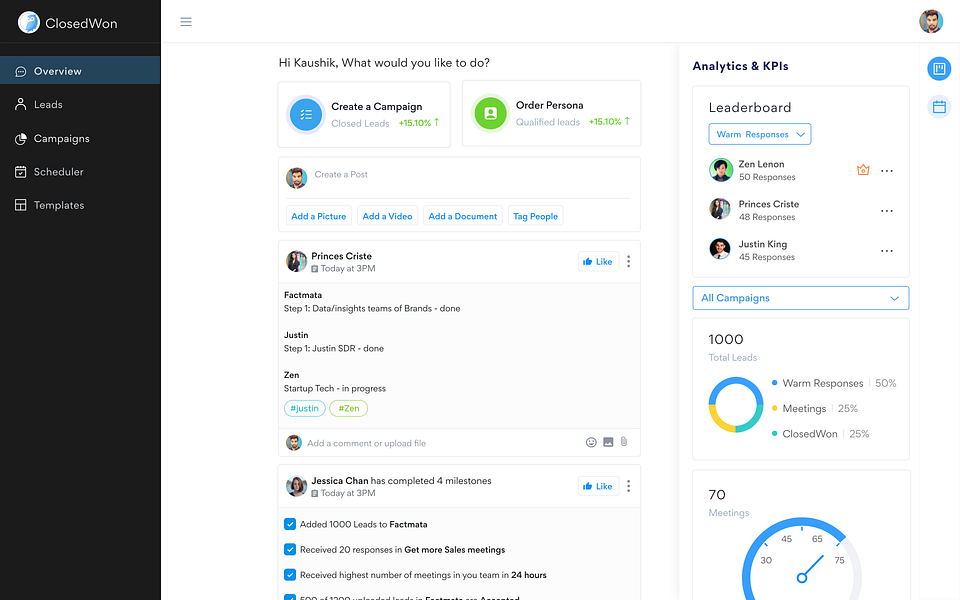Open the board panel icon in right rail
The height and width of the screenshot is (600, 960).
click(x=939, y=69)
